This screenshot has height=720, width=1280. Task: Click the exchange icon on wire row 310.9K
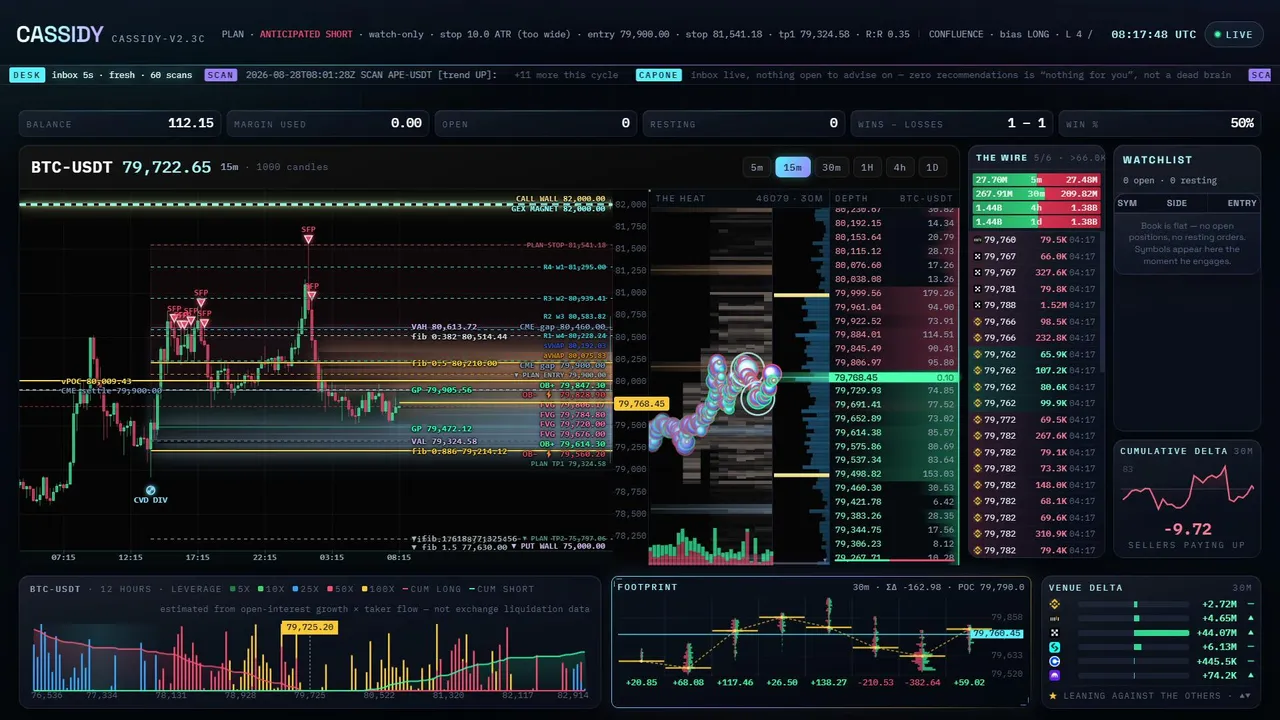(978, 534)
